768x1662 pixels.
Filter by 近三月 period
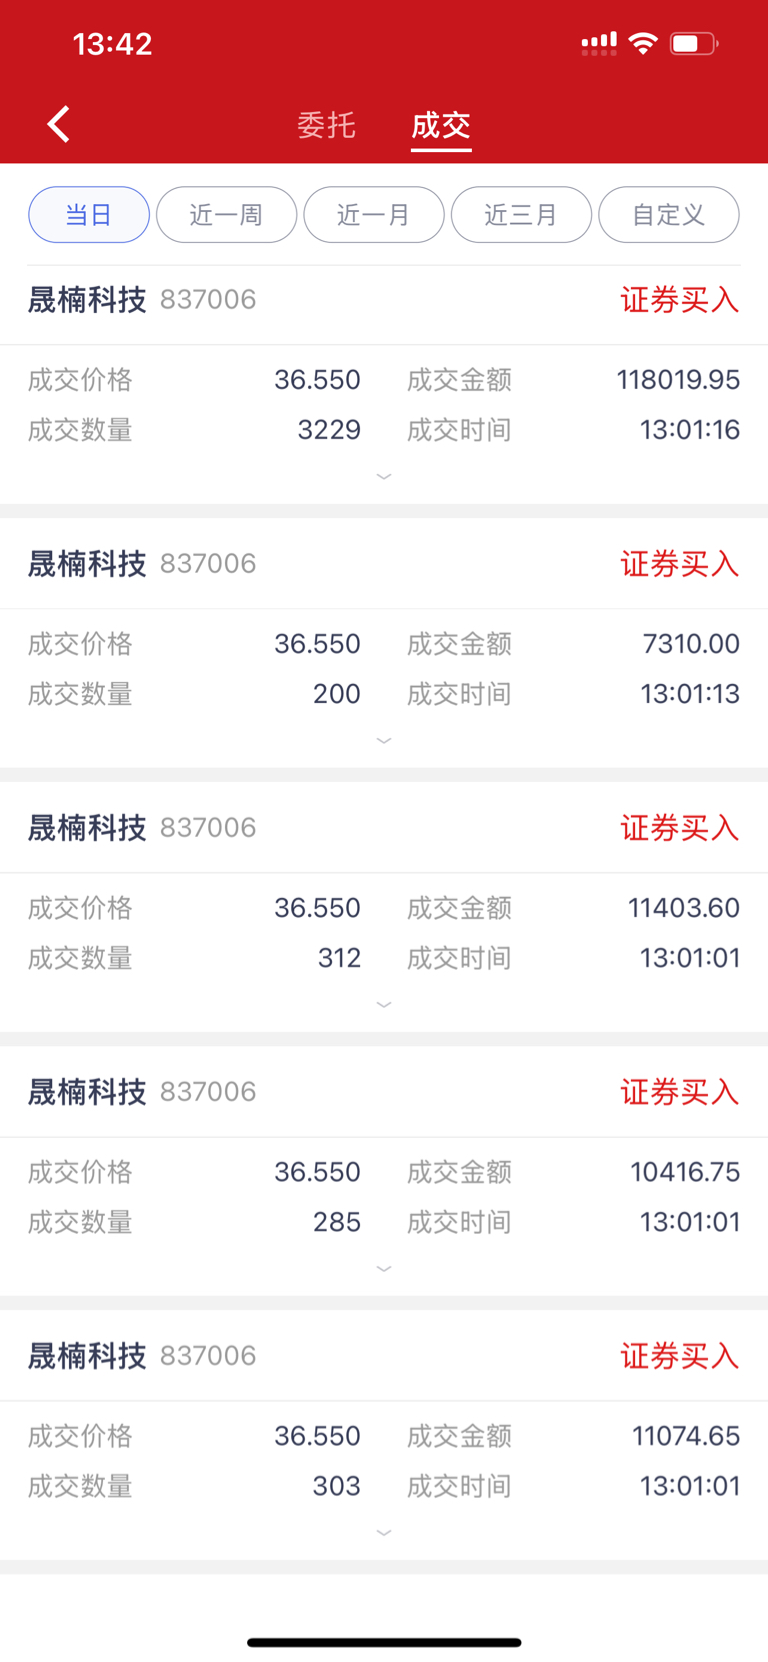pyautogui.click(x=521, y=214)
